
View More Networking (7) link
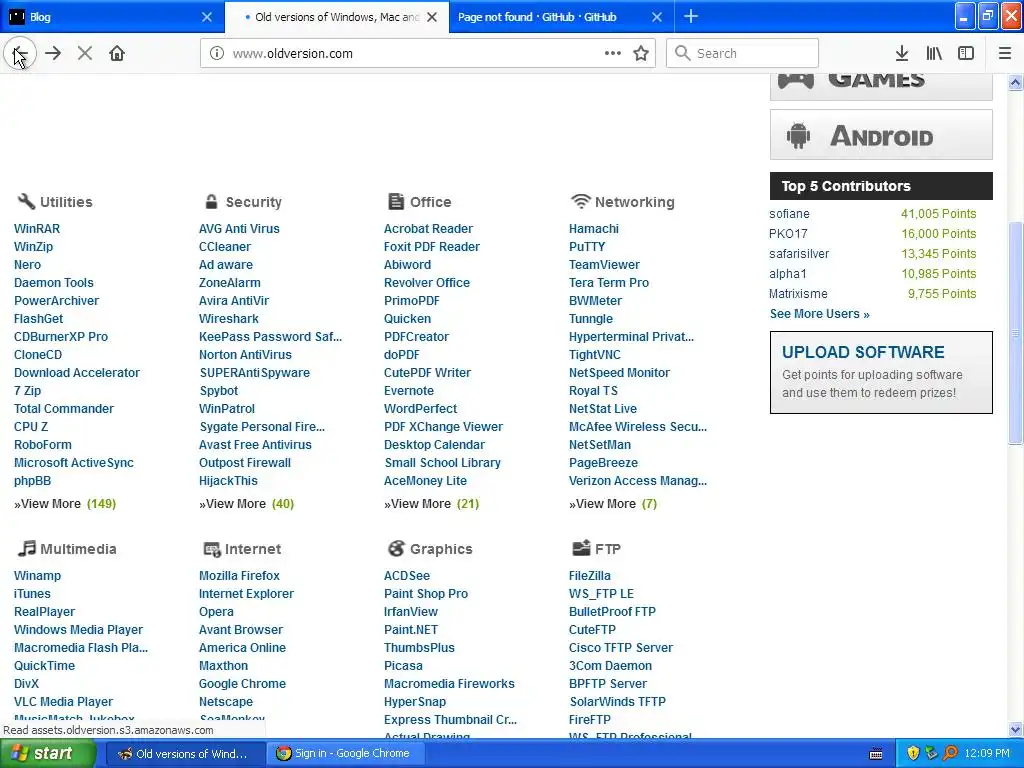613,504
